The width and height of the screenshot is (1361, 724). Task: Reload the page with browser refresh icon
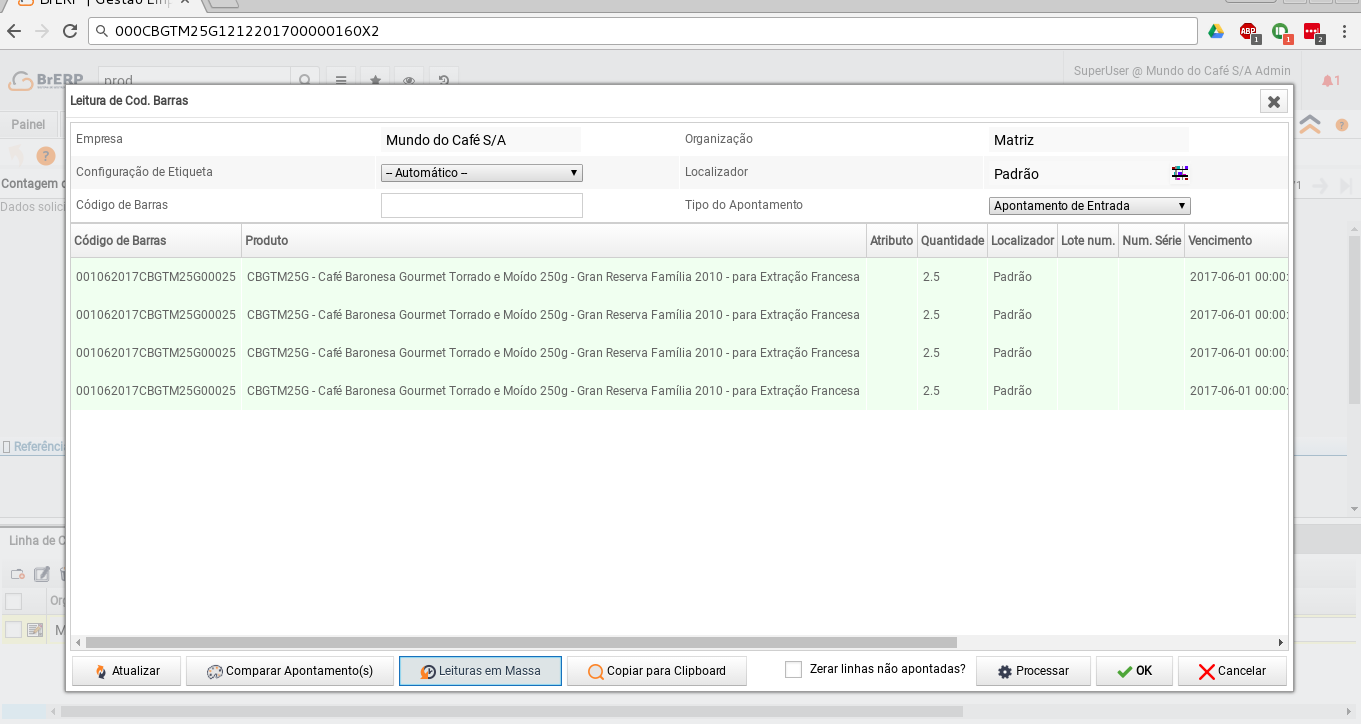click(x=70, y=31)
